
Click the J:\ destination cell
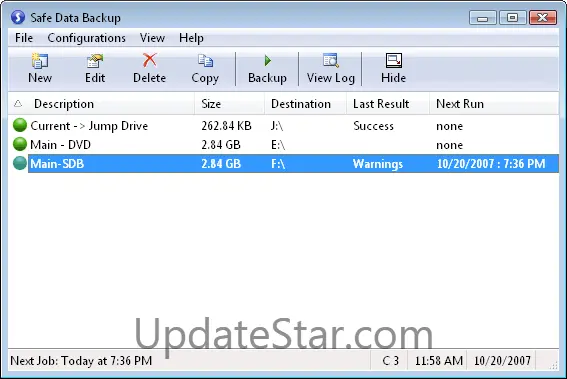pos(277,126)
